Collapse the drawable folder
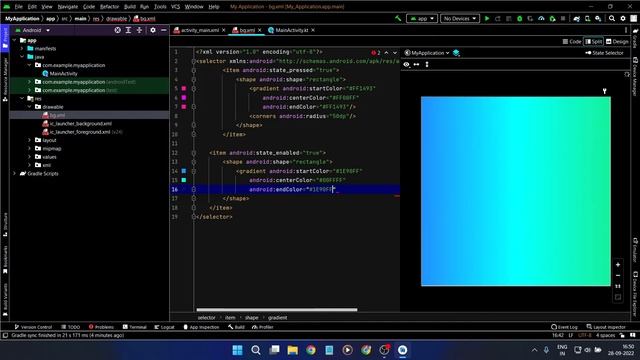This screenshot has height=360, width=640. 29,107
